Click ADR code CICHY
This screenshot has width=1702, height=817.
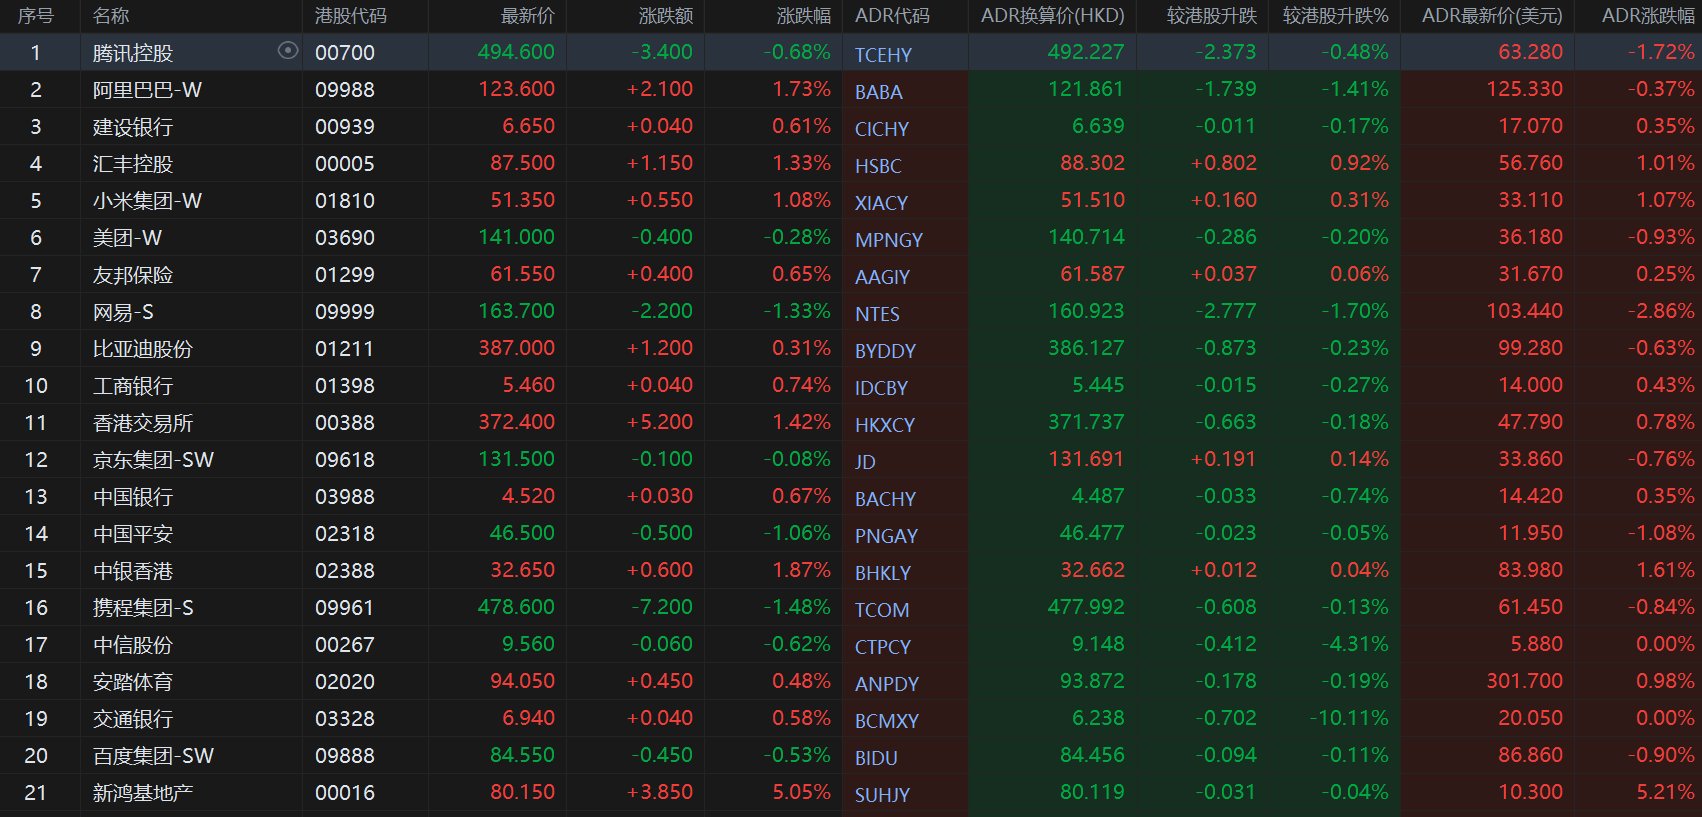pyautogui.click(x=882, y=129)
